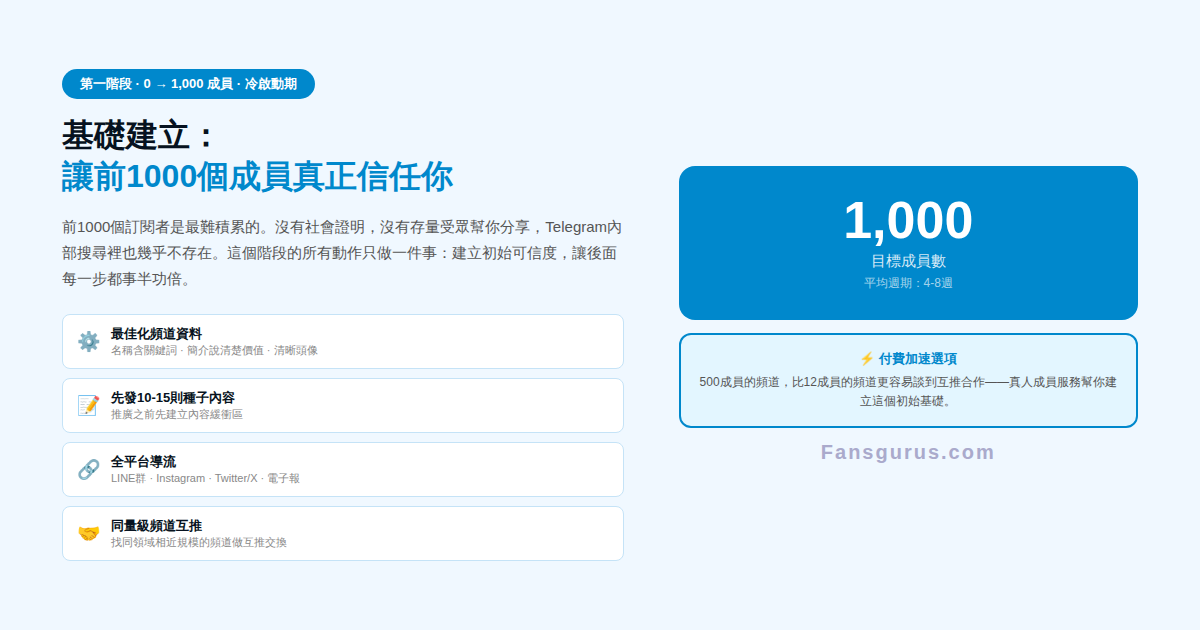This screenshot has width=1200, height=630.
Task: Expand the 全平台導流 card for details
Action: (343, 469)
